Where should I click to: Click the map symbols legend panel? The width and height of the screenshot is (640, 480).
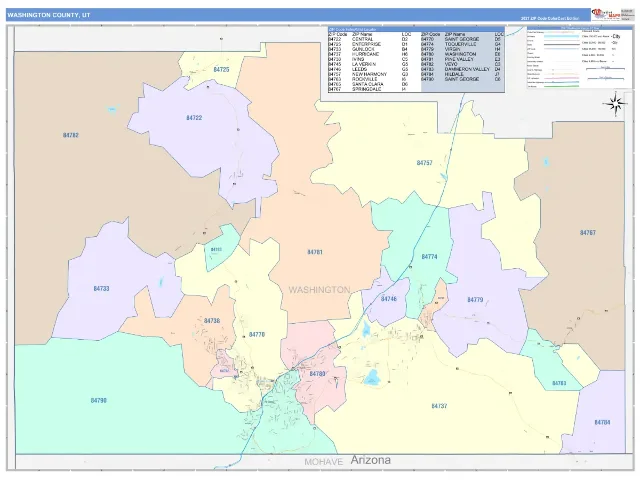pos(578,58)
